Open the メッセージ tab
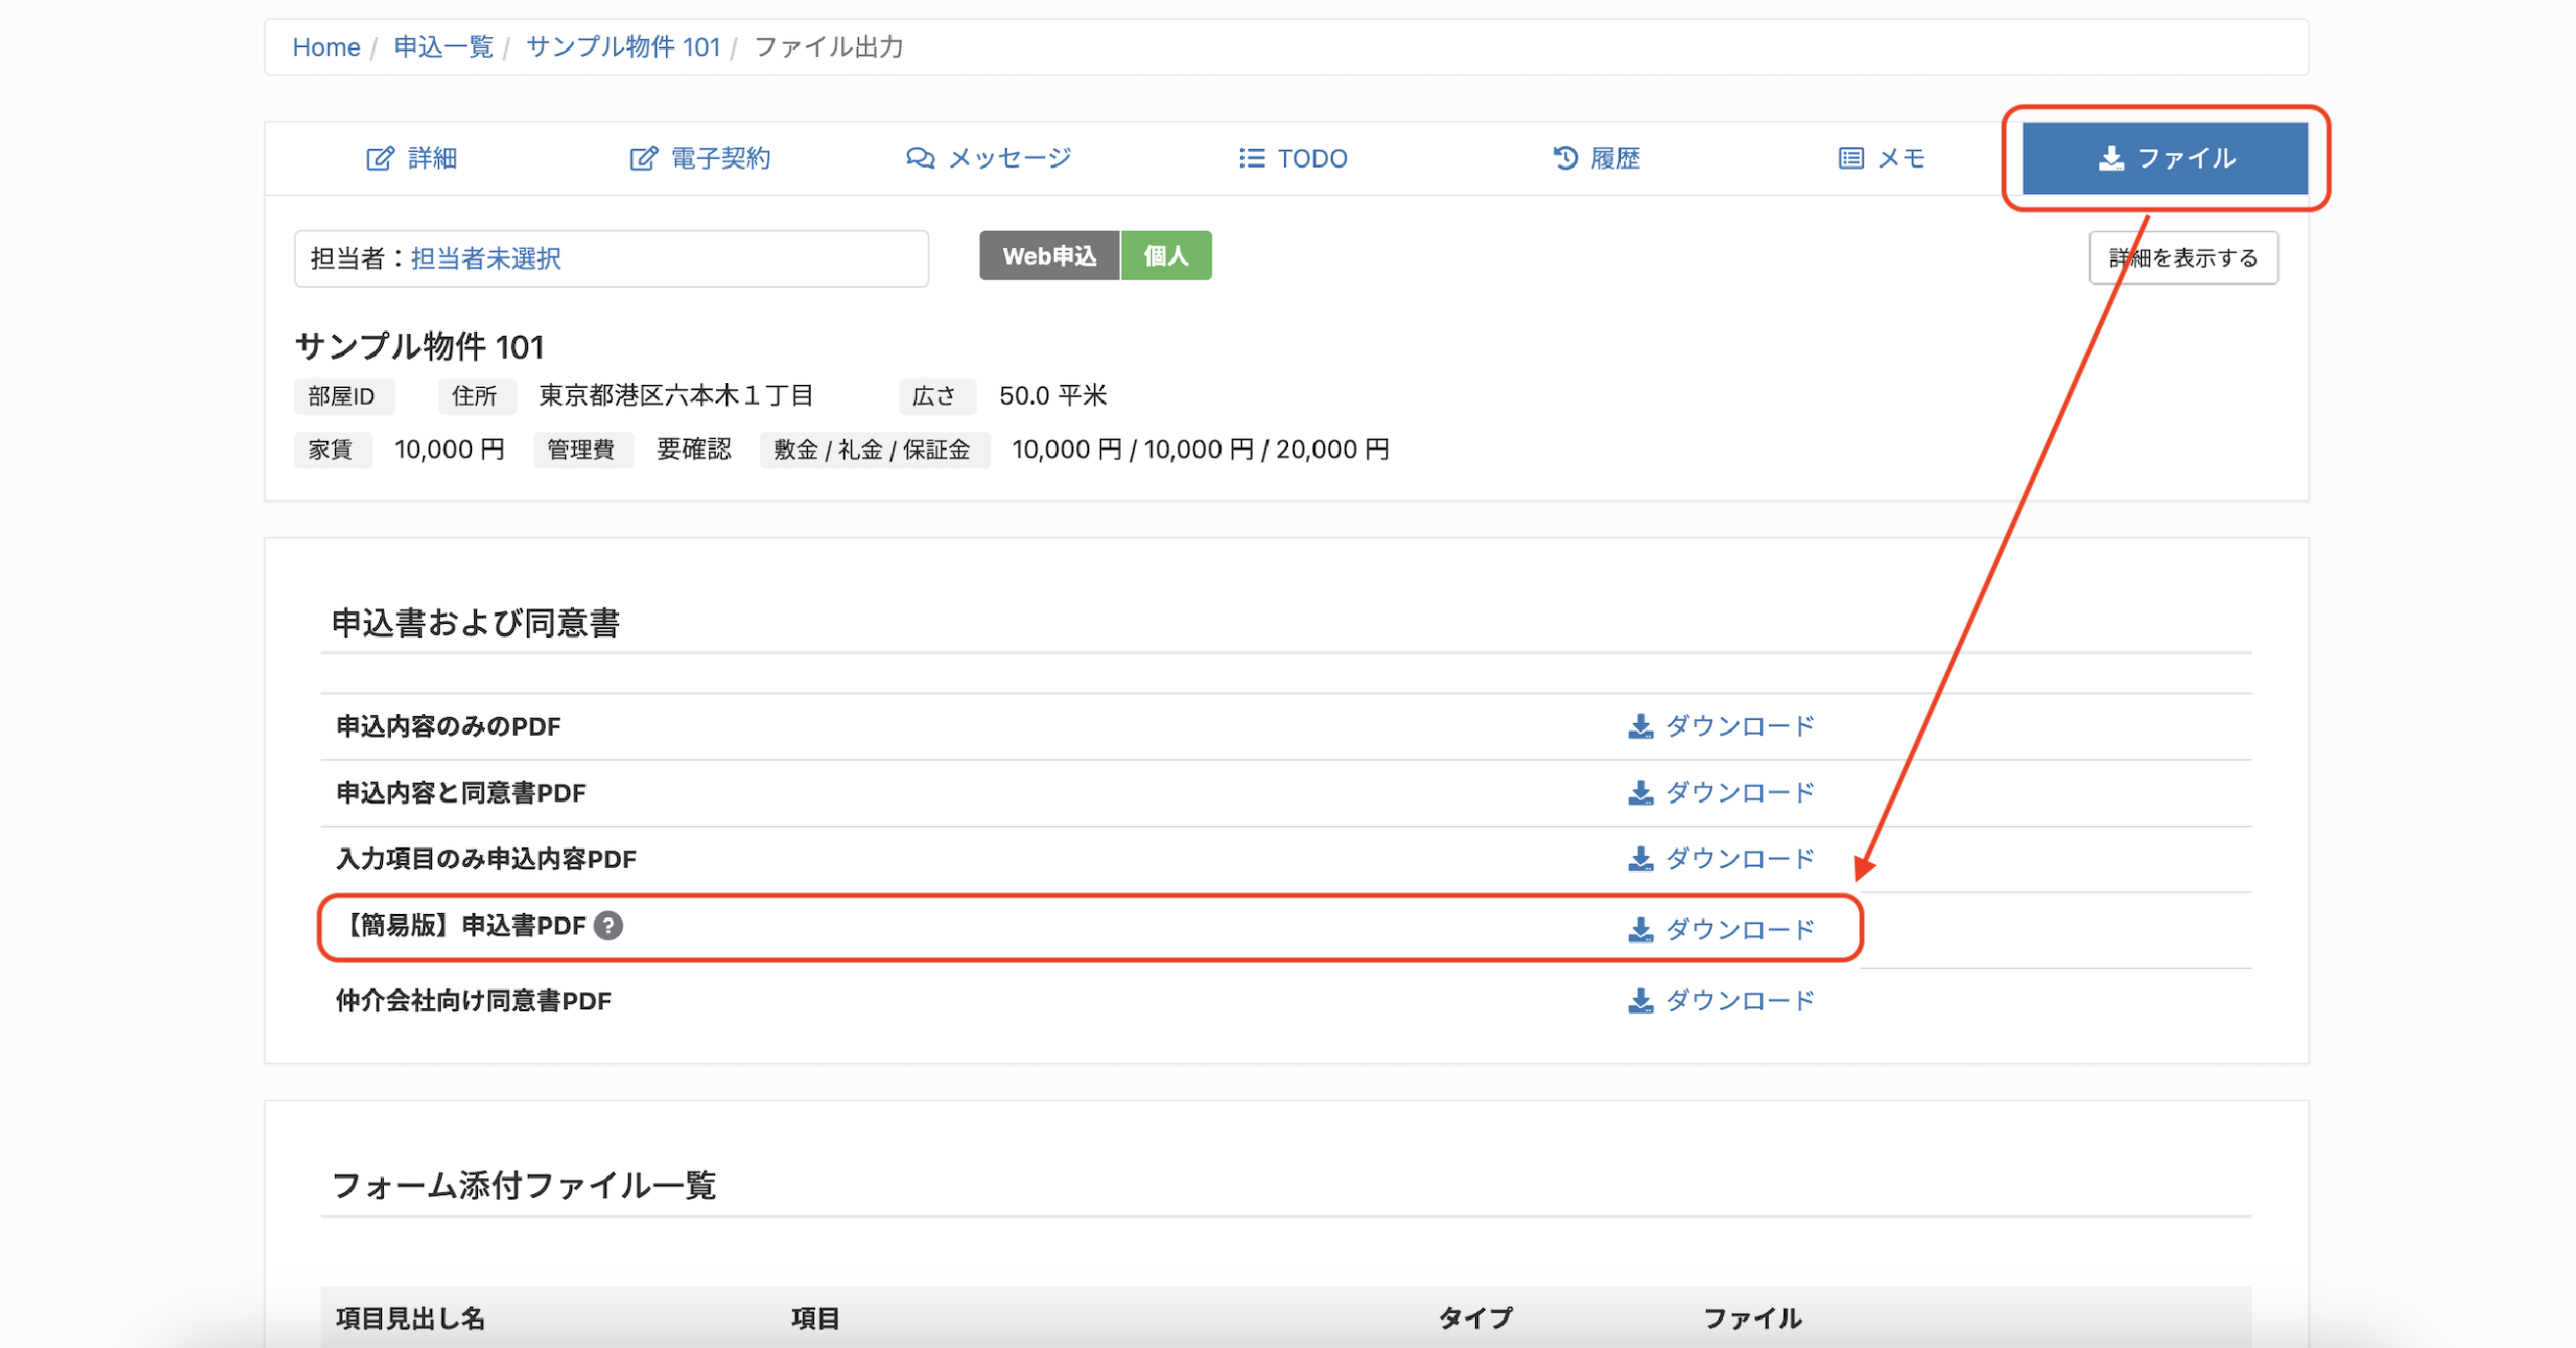Viewport: 2576px width, 1348px height. pyautogui.click(x=988, y=158)
